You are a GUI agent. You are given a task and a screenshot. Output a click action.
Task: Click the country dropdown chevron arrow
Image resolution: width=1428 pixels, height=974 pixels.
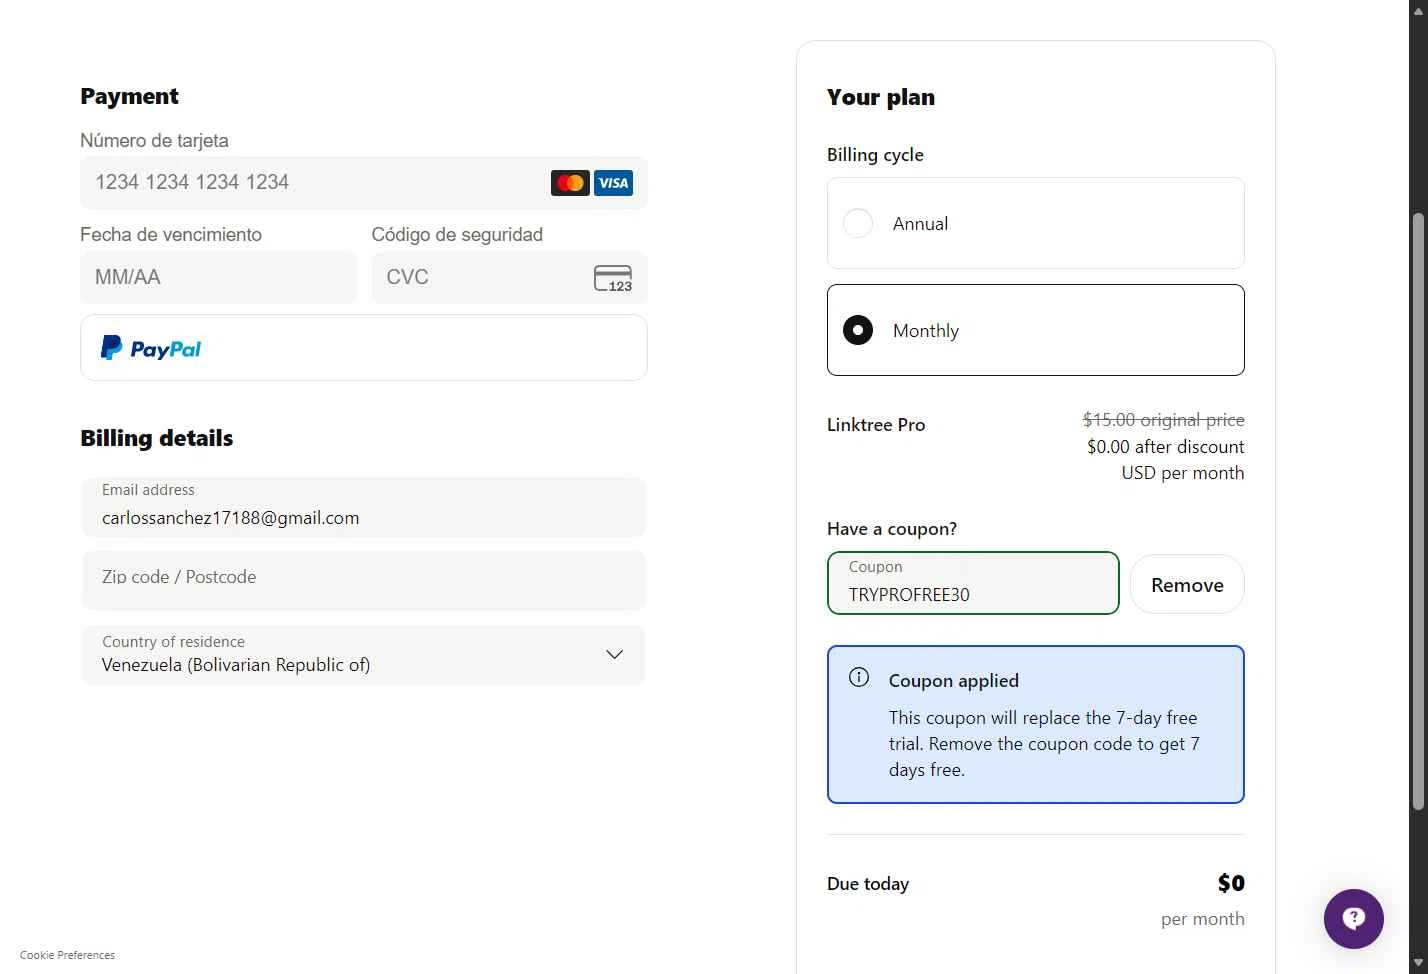click(x=614, y=654)
